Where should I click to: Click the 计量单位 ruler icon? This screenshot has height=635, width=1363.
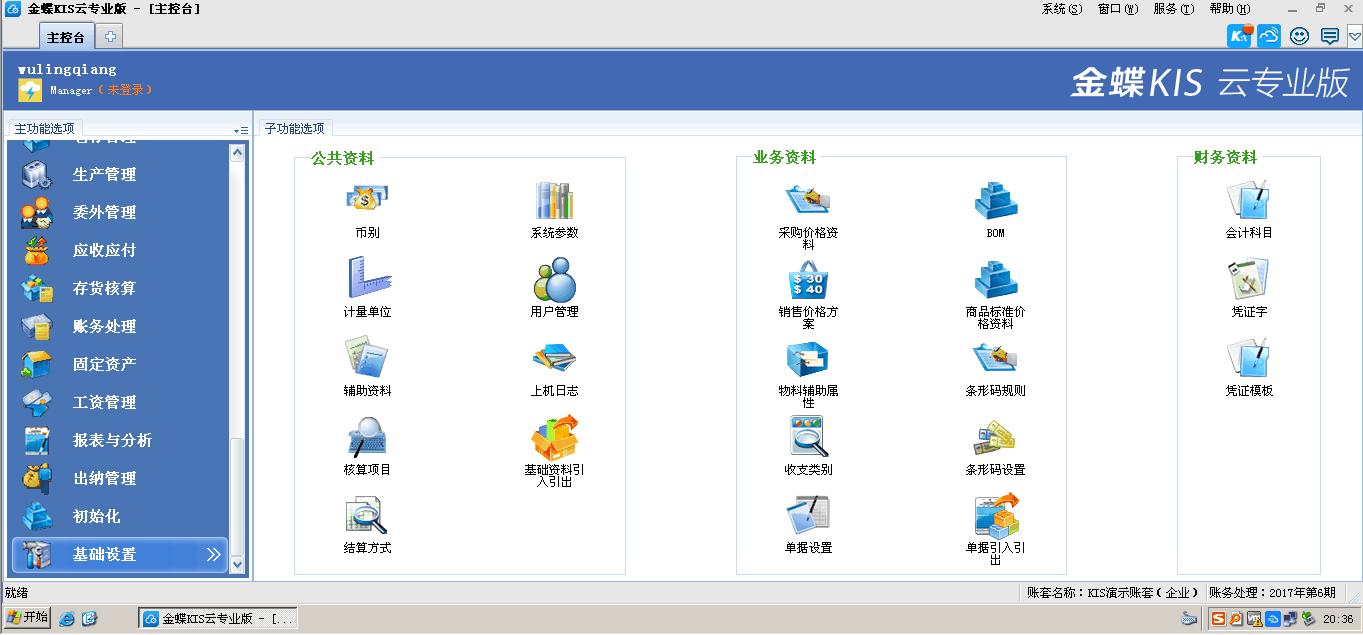point(366,279)
